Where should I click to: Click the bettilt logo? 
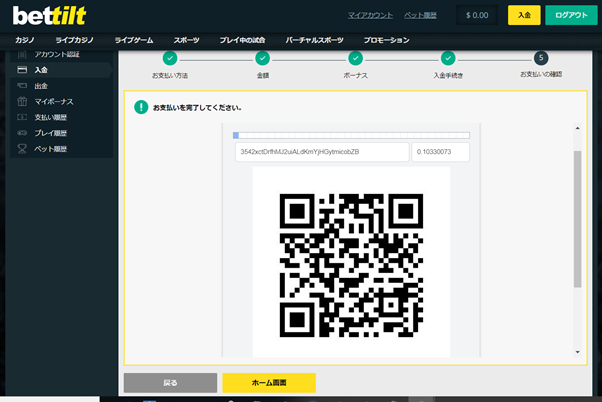tap(50, 16)
